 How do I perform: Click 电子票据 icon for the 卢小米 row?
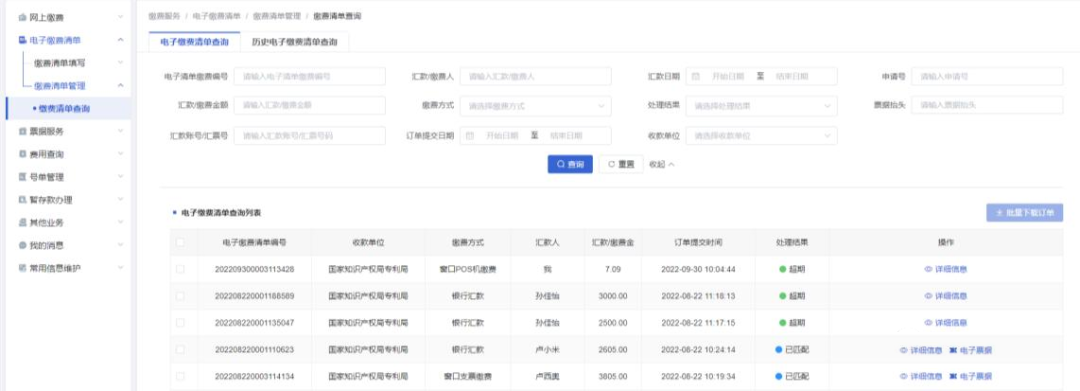[x=953, y=350]
